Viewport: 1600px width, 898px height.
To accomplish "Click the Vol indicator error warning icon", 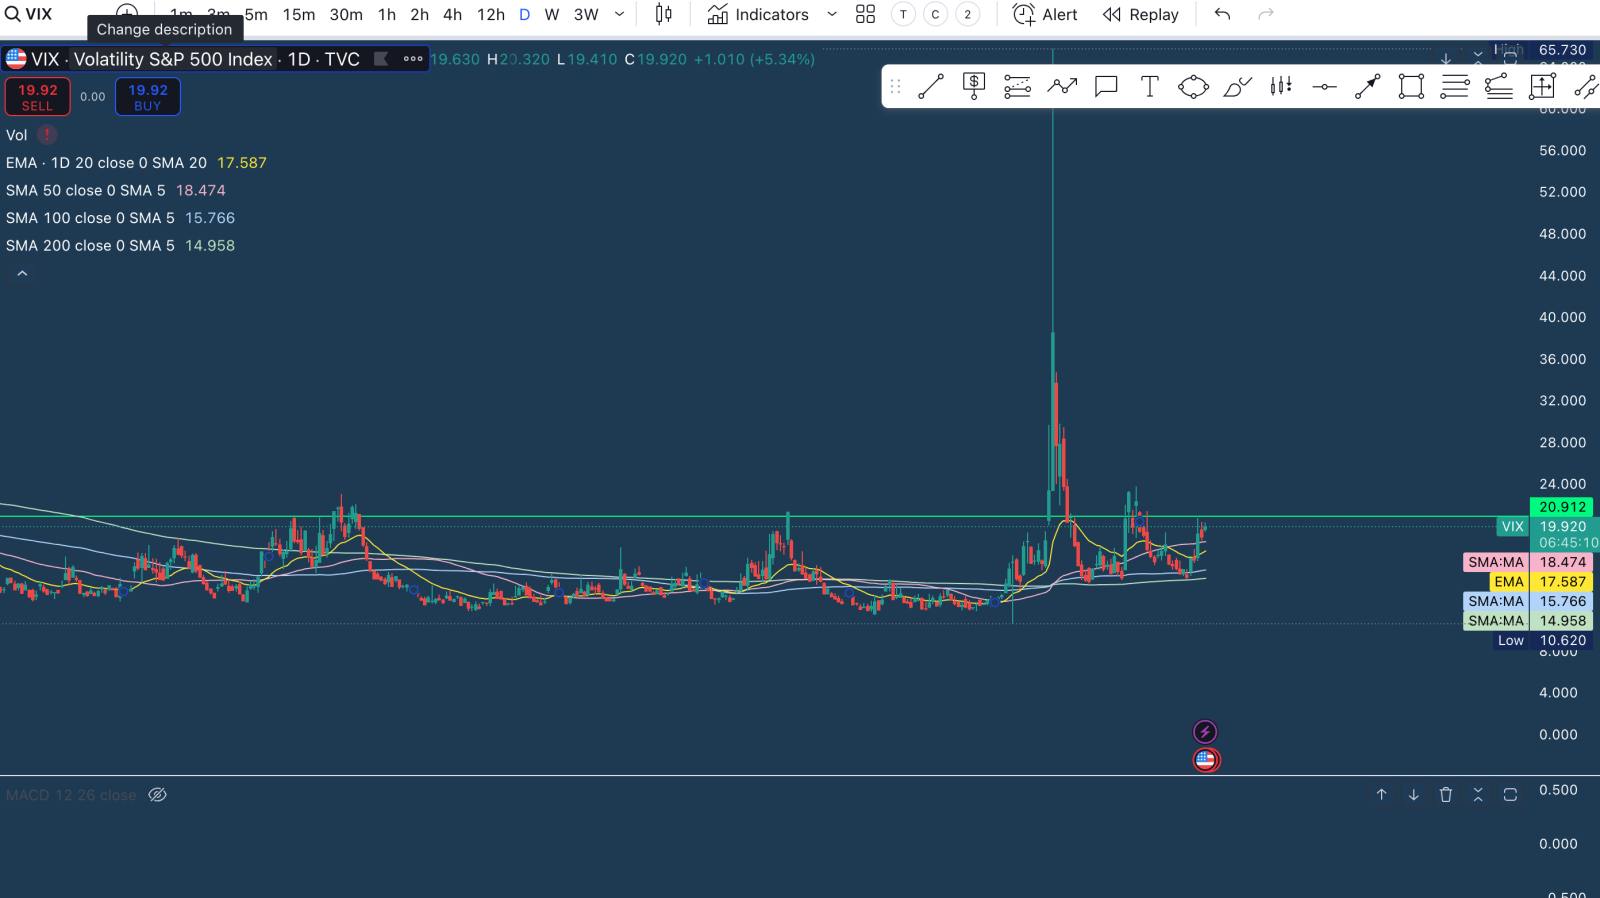I will click(47, 135).
